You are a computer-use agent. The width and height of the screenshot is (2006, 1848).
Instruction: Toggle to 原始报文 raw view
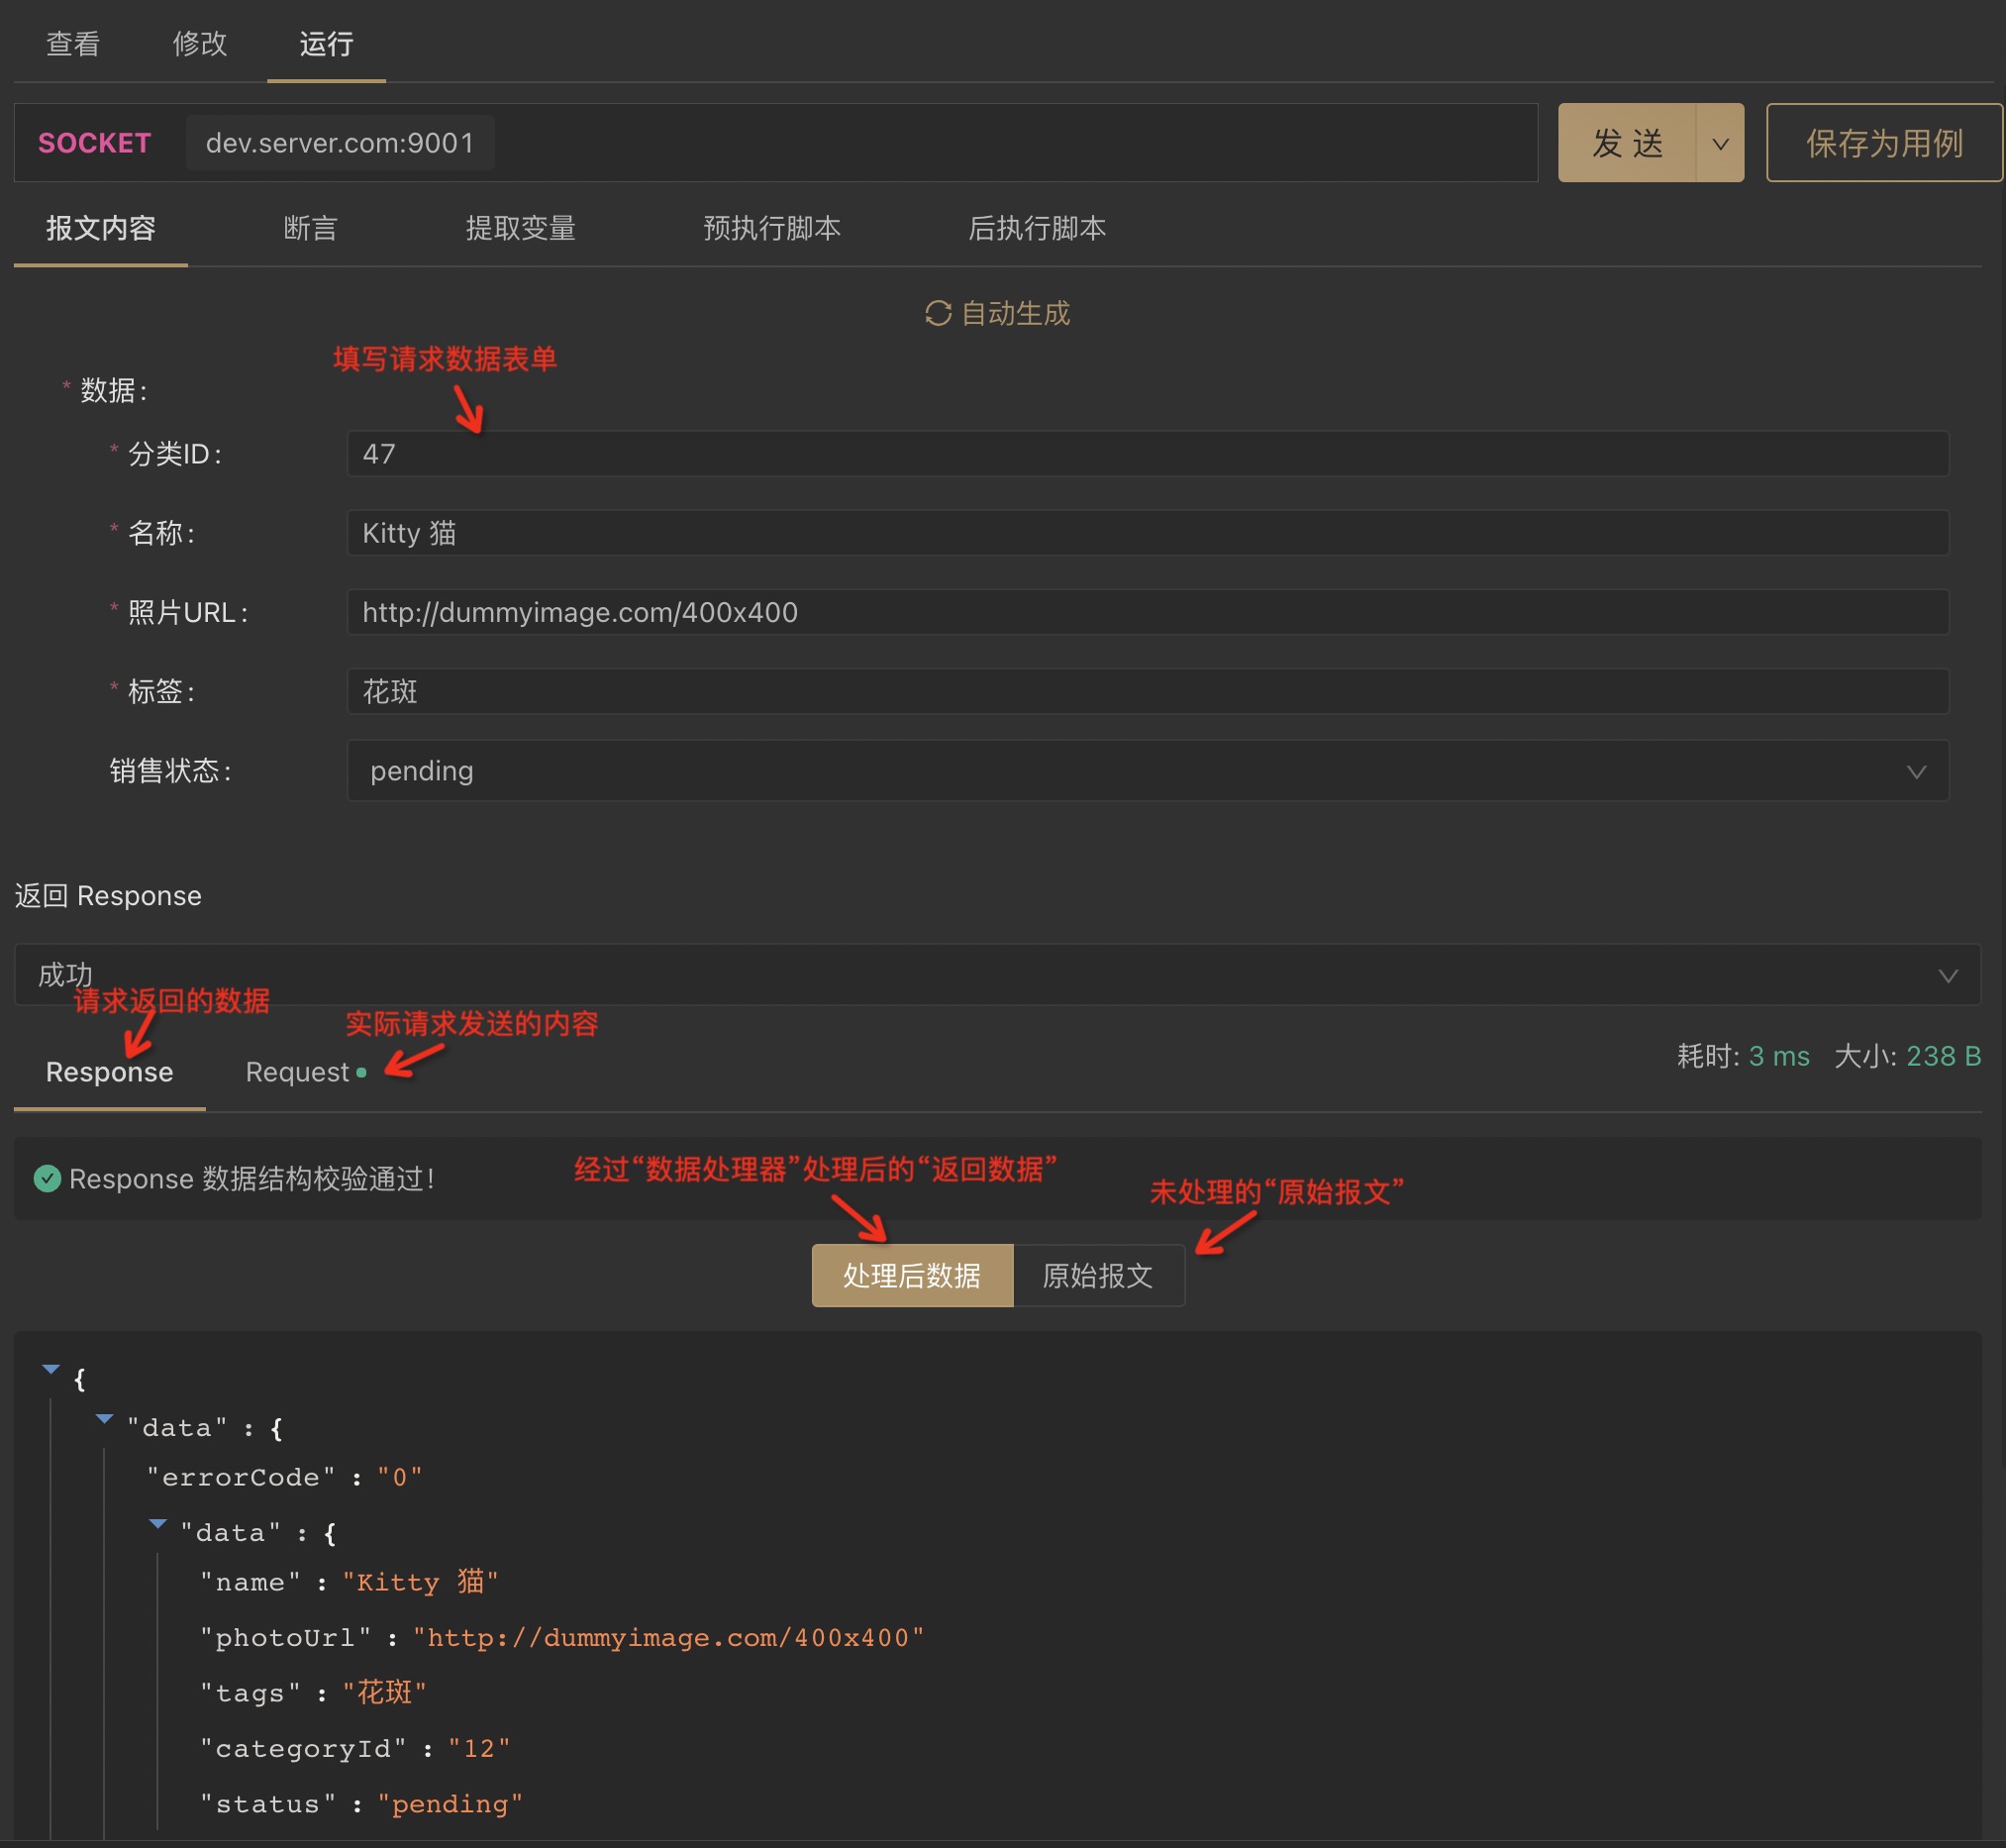1097,1276
